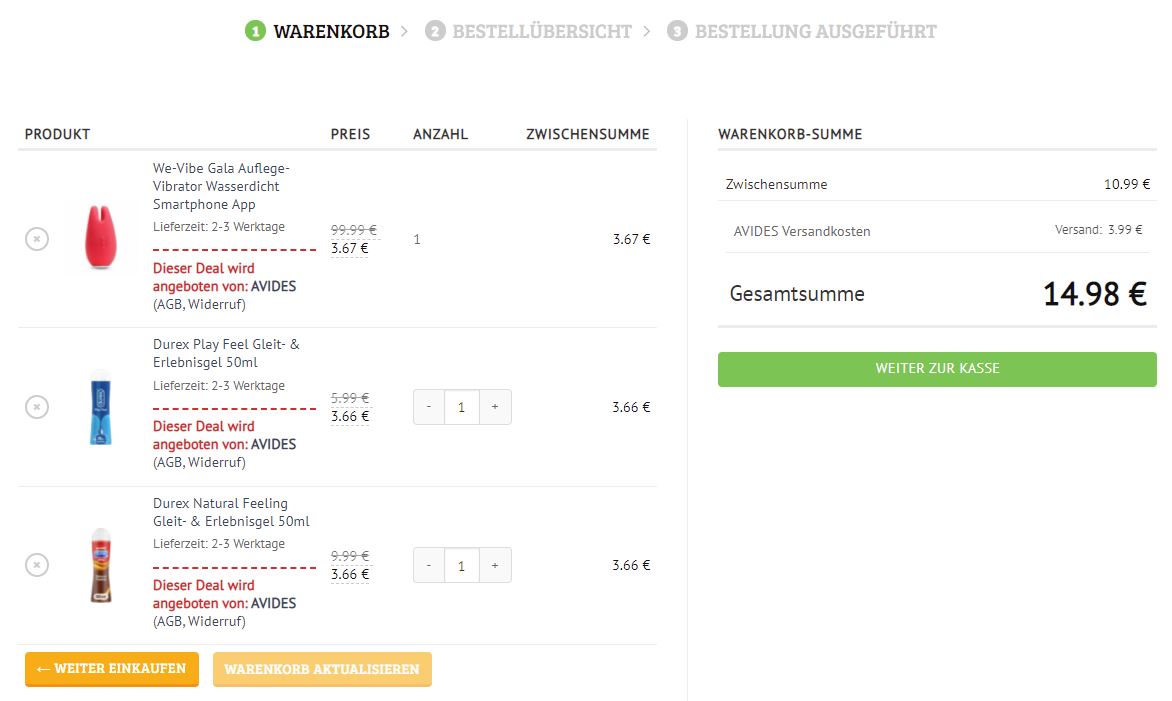Open the We-Vibe Gala product thumbnail
Image resolution: width=1172 pixels, height=701 pixels.
coord(101,238)
